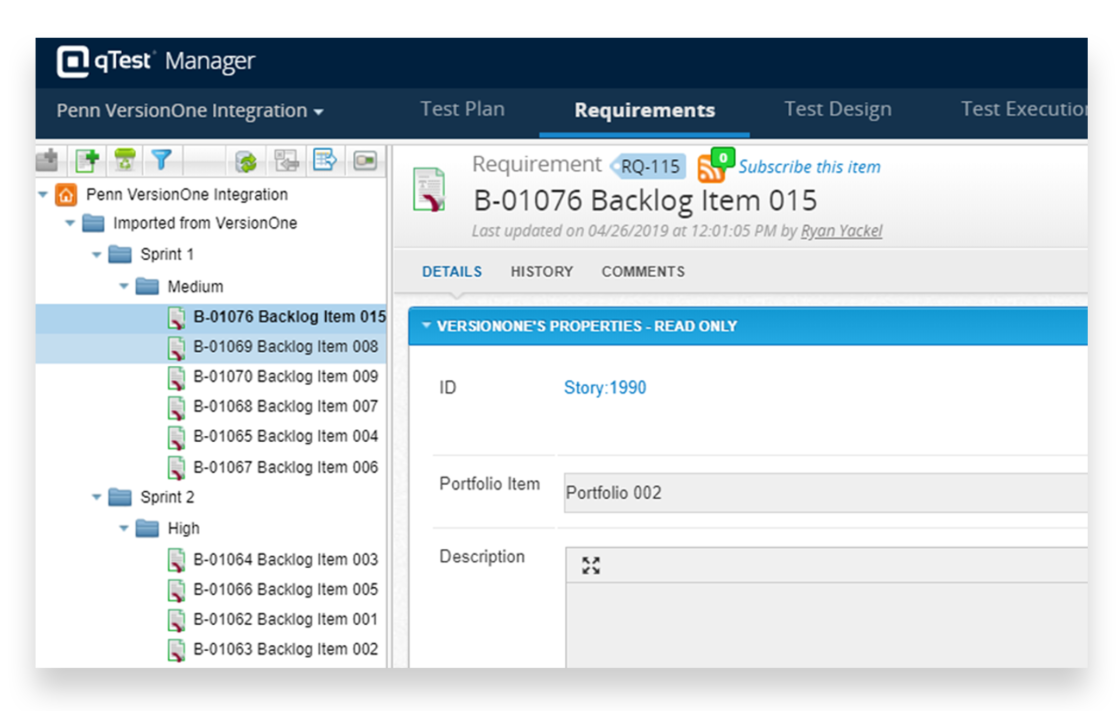This screenshot has width=1120, height=711.
Task: Click the orange RSS subscribe icon
Action: [711, 169]
